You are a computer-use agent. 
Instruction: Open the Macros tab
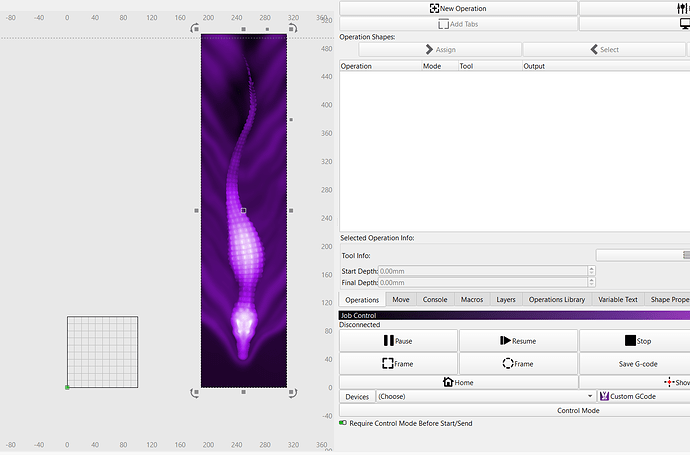pos(472,300)
